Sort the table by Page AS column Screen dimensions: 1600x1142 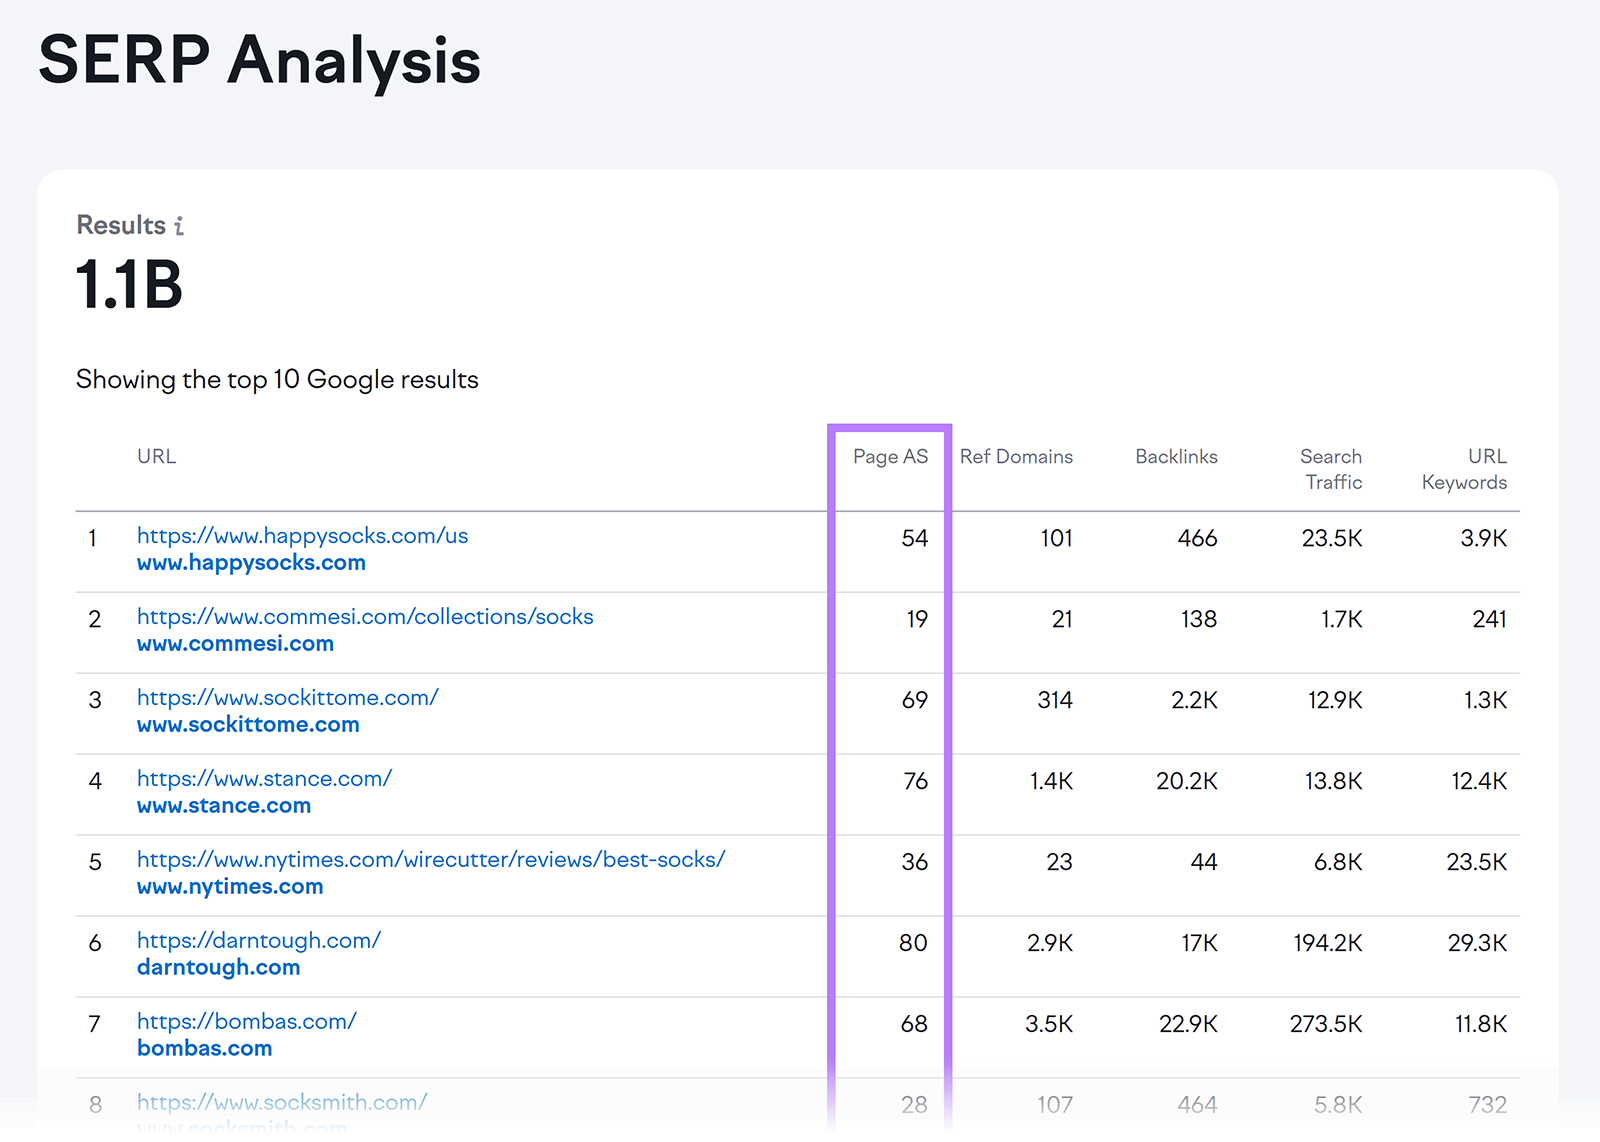tap(888, 456)
